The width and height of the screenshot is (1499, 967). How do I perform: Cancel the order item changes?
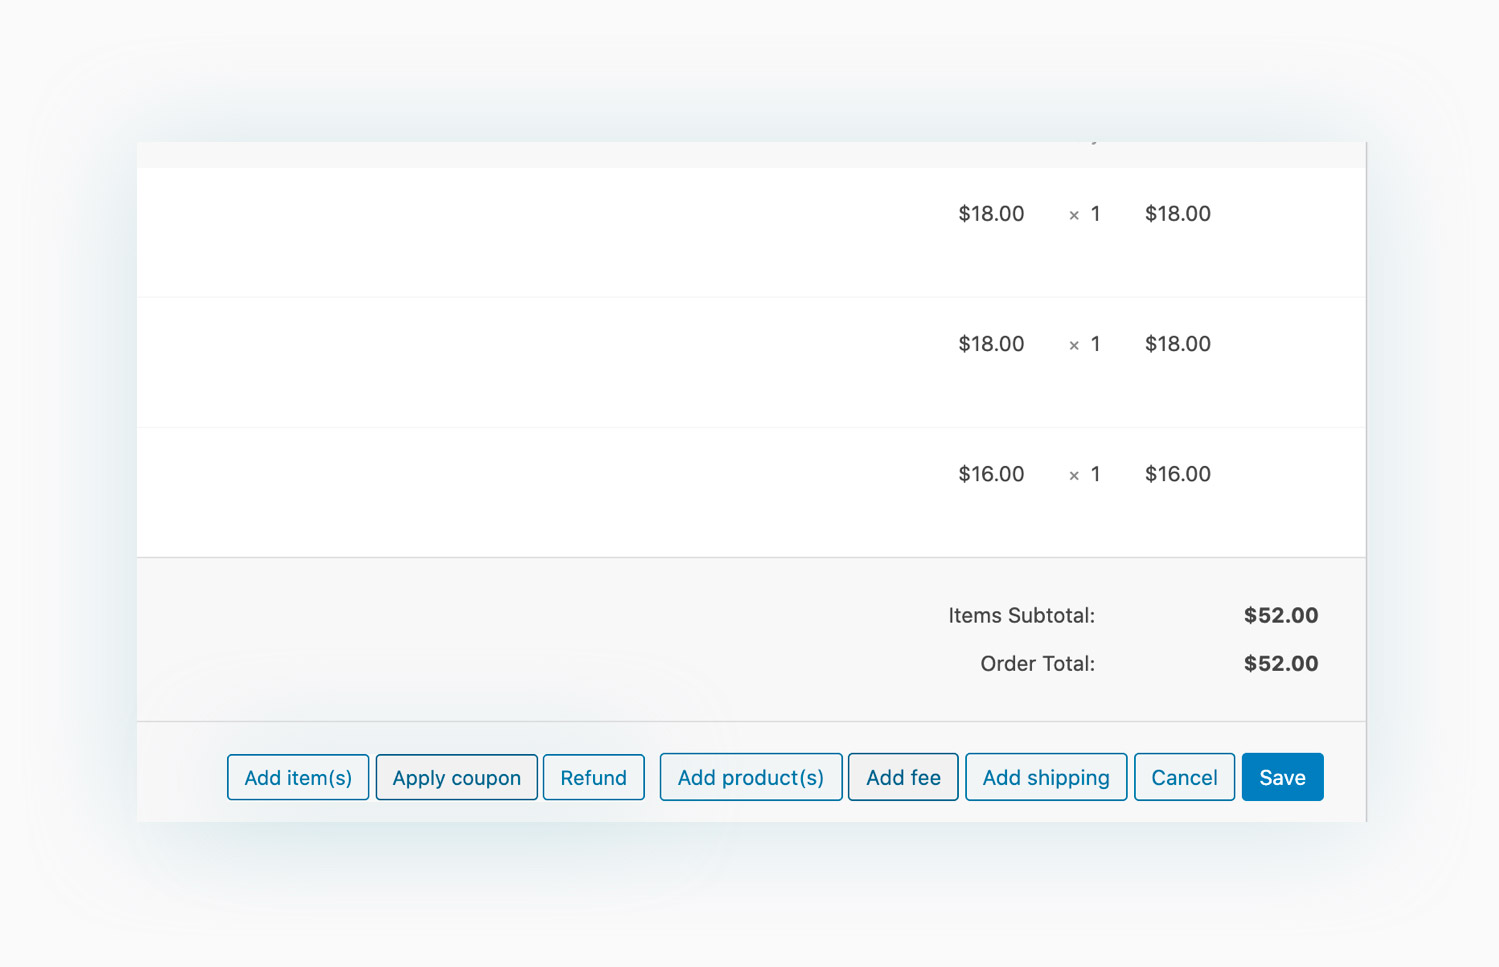pyautogui.click(x=1184, y=777)
